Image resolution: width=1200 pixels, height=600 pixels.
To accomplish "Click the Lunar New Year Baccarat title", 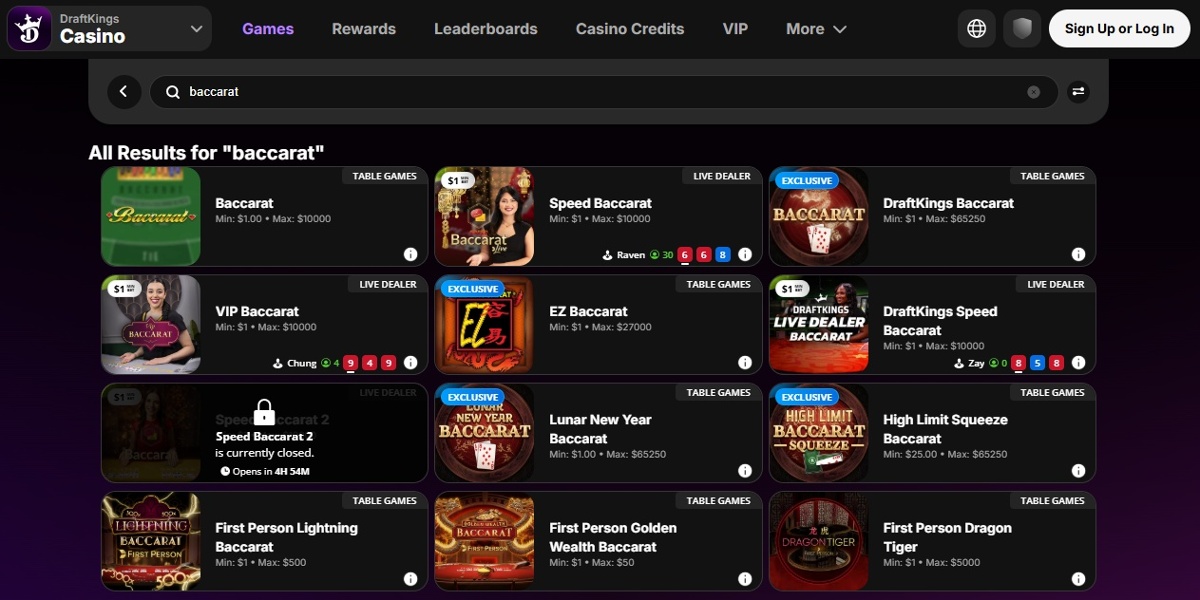I will 600,429.
